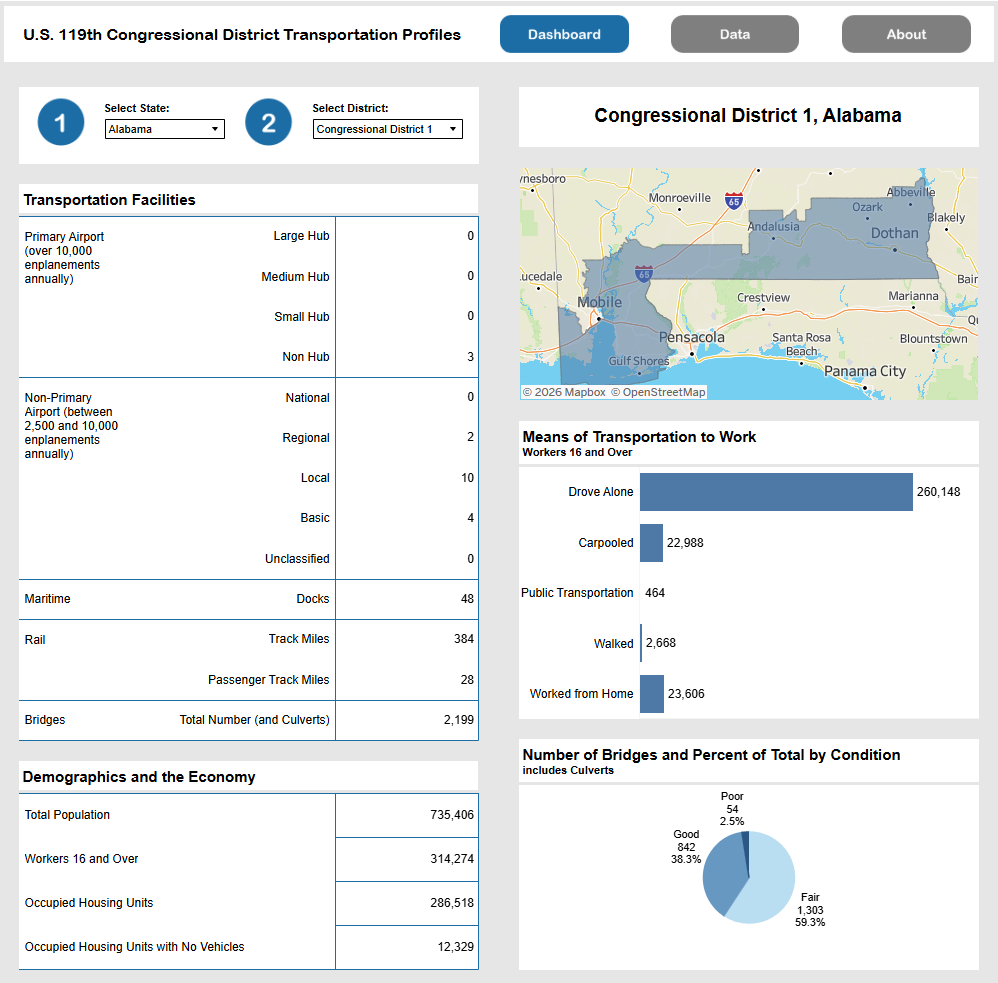Click the Mobile label on the map
Viewport: 998px width, 983px height.
pyautogui.click(x=600, y=302)
